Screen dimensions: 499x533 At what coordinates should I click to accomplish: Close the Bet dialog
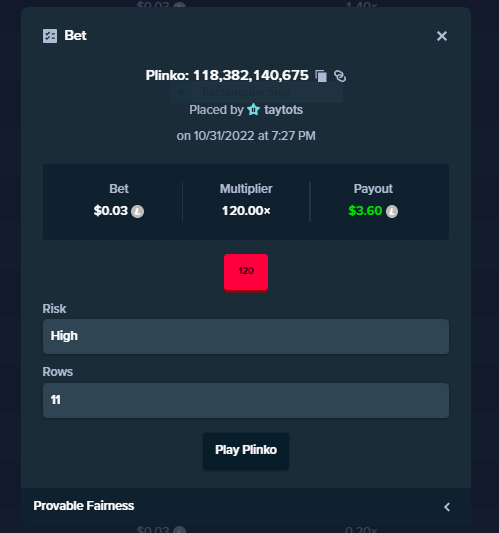click(x=442, y=36)
